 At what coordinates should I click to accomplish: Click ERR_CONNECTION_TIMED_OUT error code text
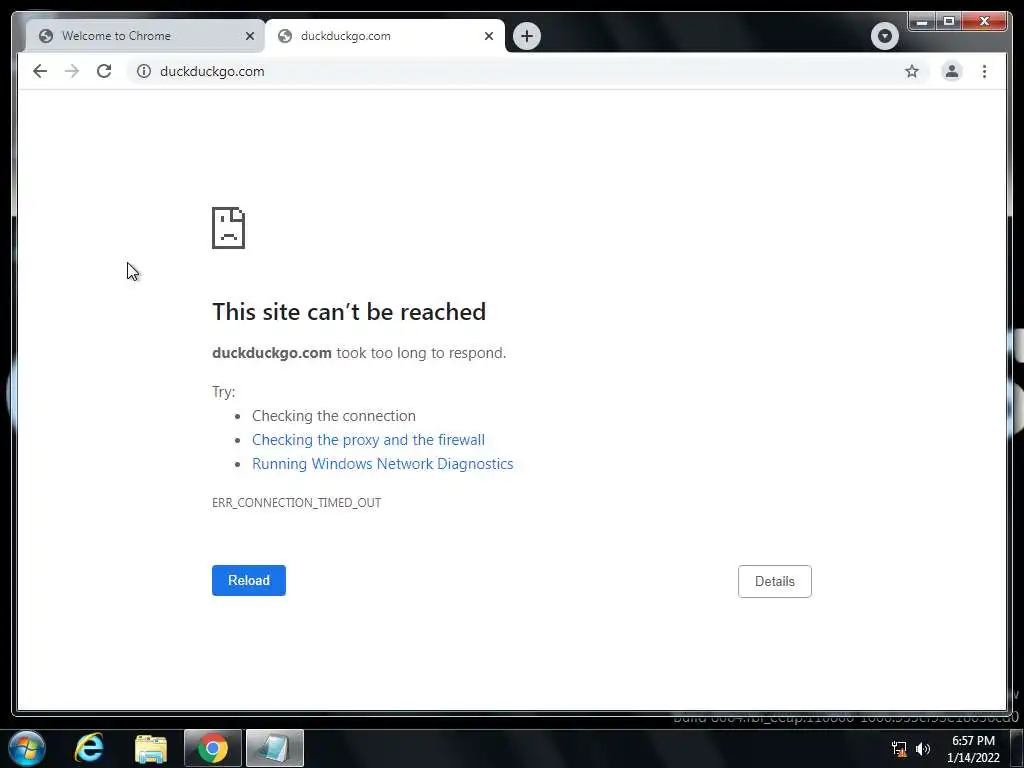point(296,503)
